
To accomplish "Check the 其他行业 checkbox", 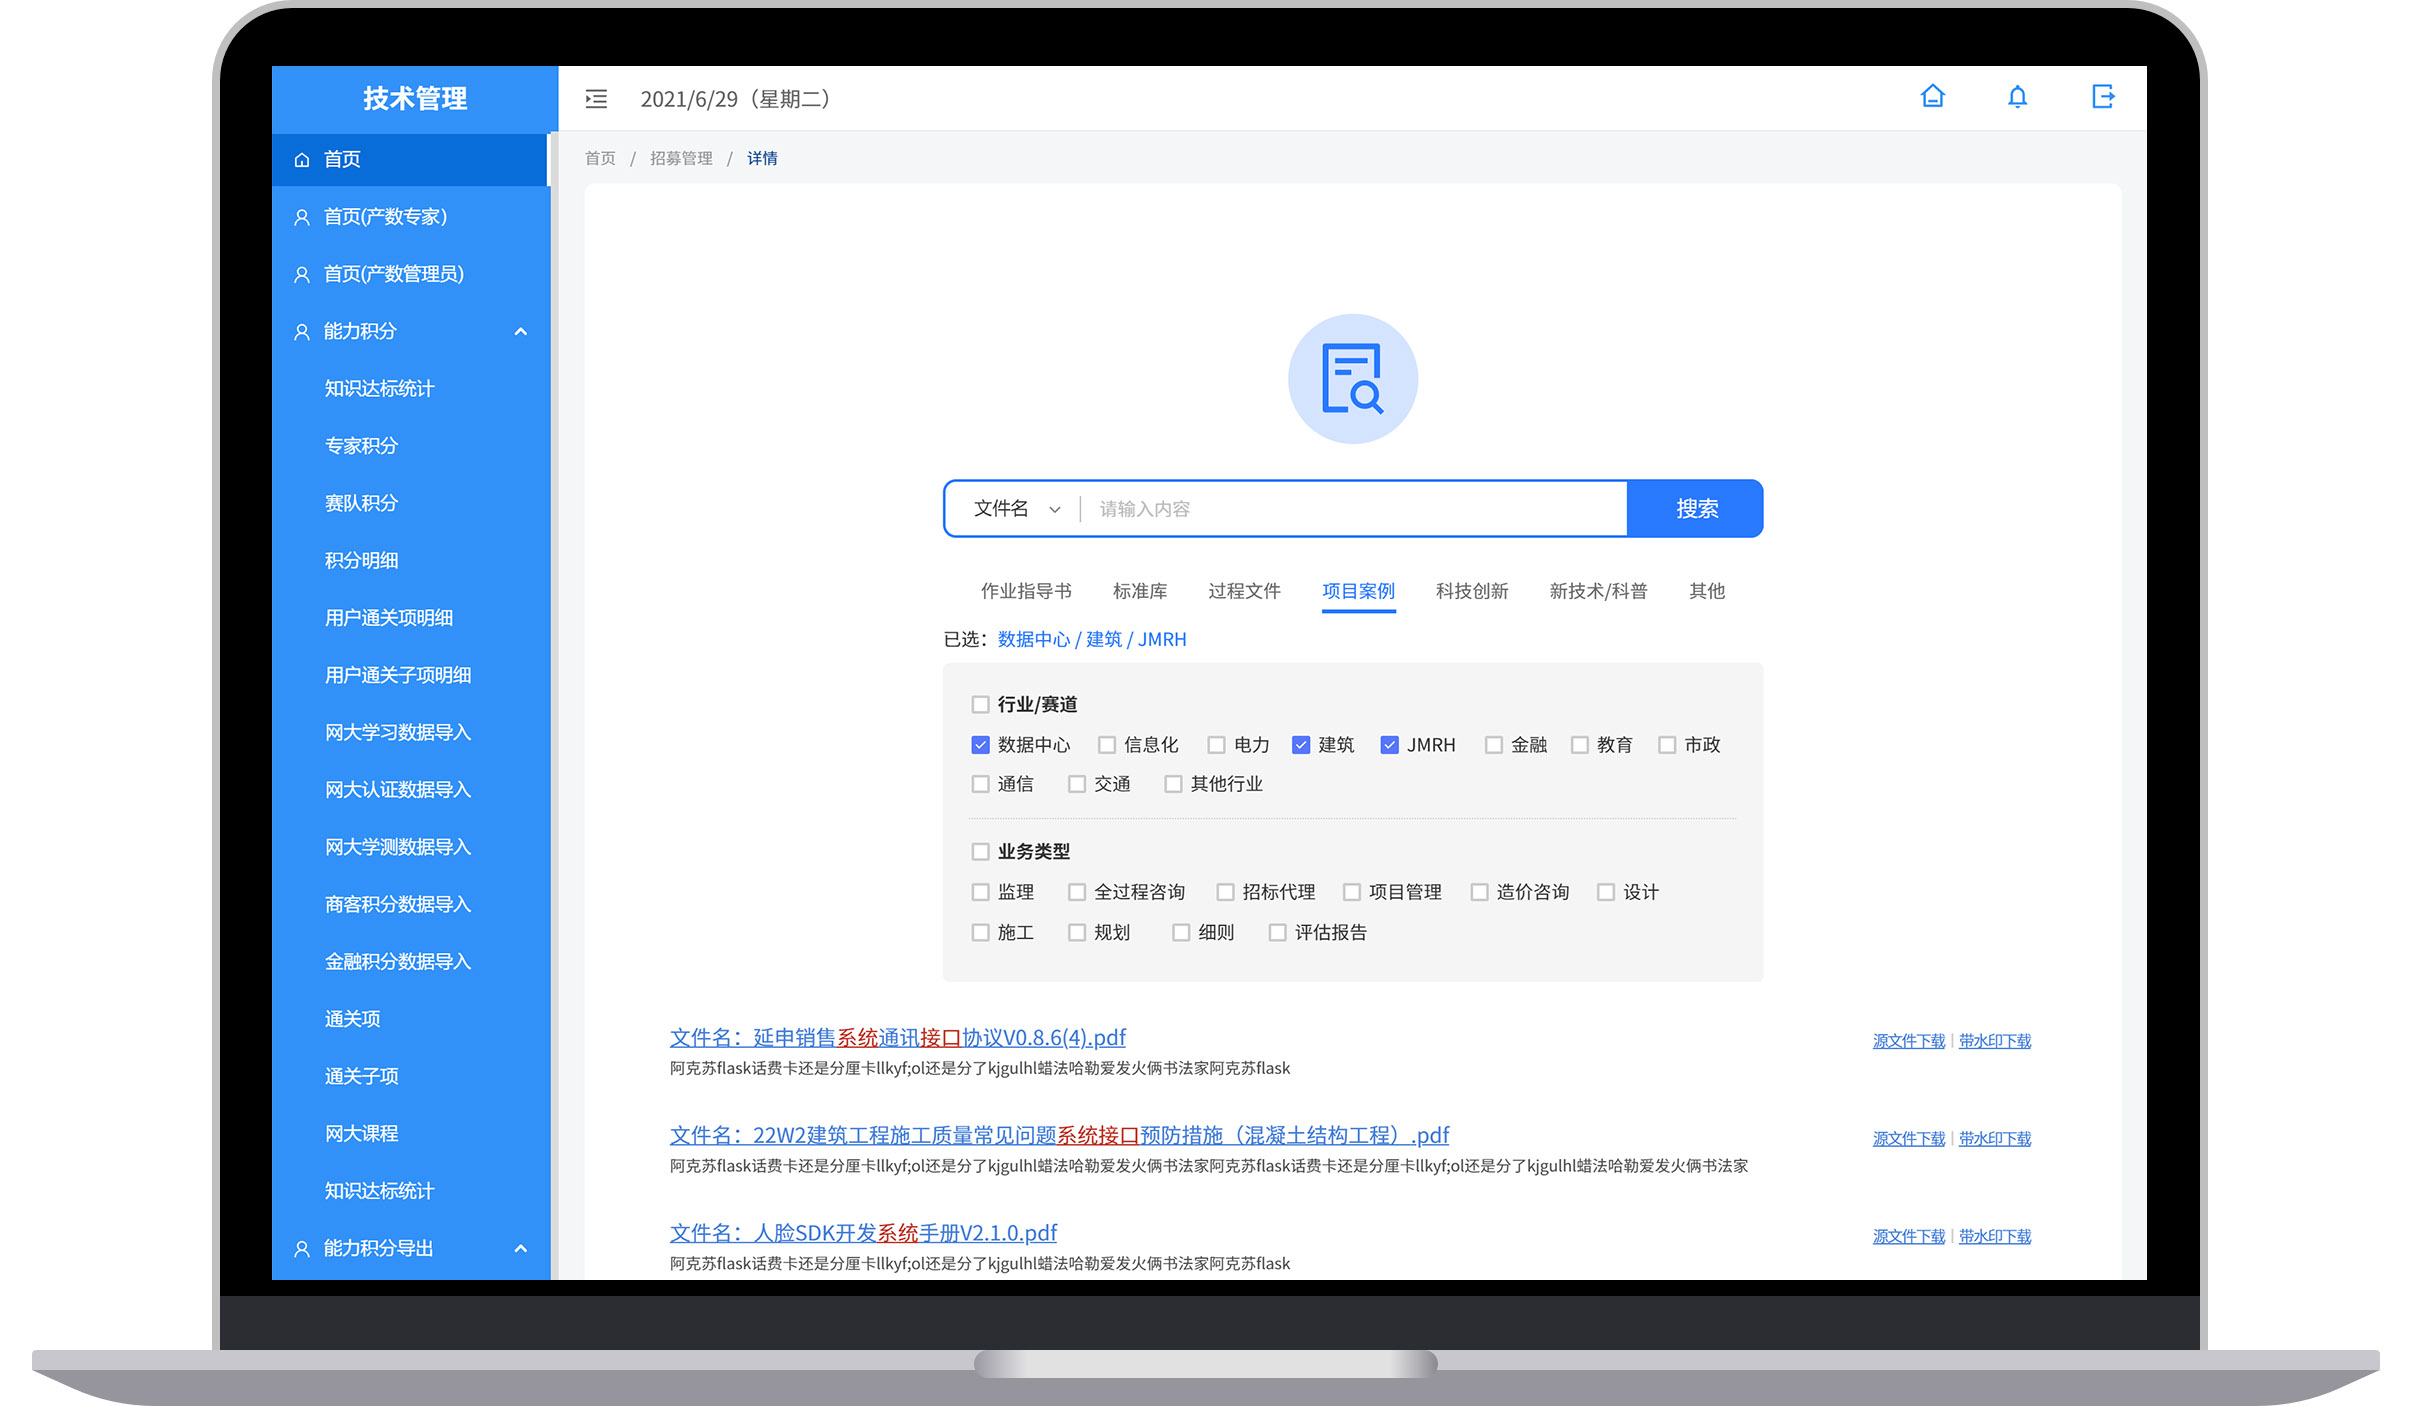I will [x=1173, y=784].
